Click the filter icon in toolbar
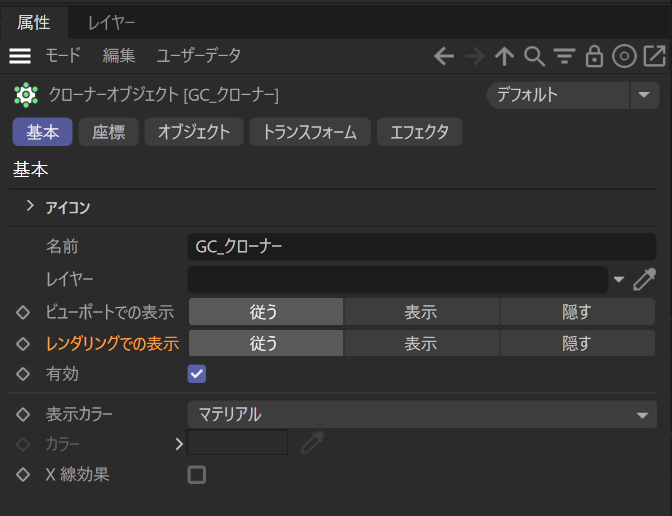 tap(564, 56)
